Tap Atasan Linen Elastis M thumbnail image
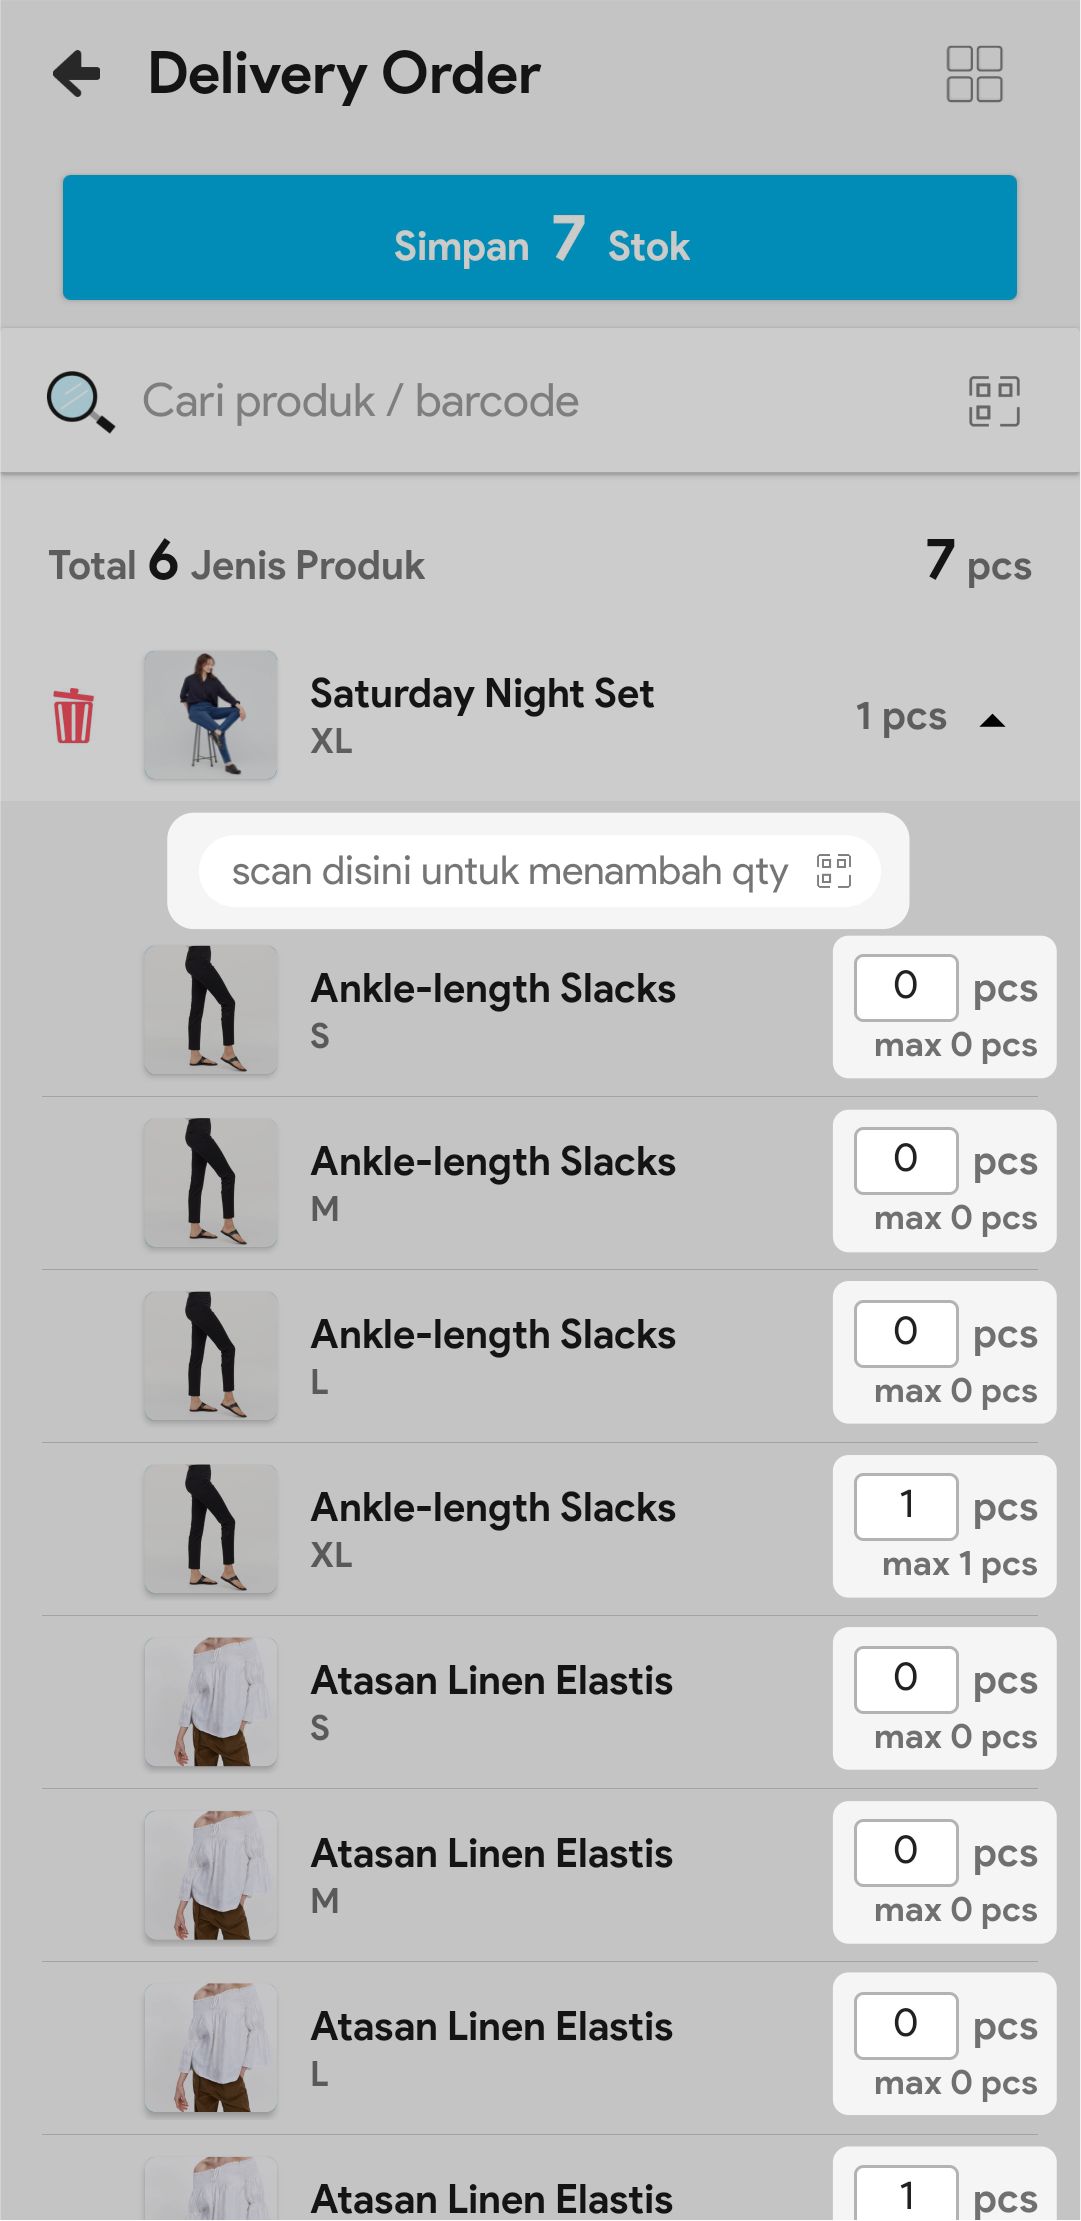1081x2221 pixels. (x=211, y=1875)
